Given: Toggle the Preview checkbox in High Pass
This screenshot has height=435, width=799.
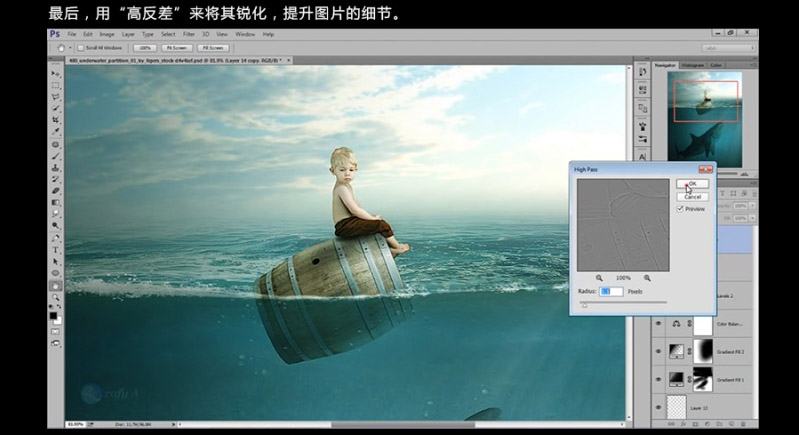Looking at the screenshot, I should coord(680,209).
